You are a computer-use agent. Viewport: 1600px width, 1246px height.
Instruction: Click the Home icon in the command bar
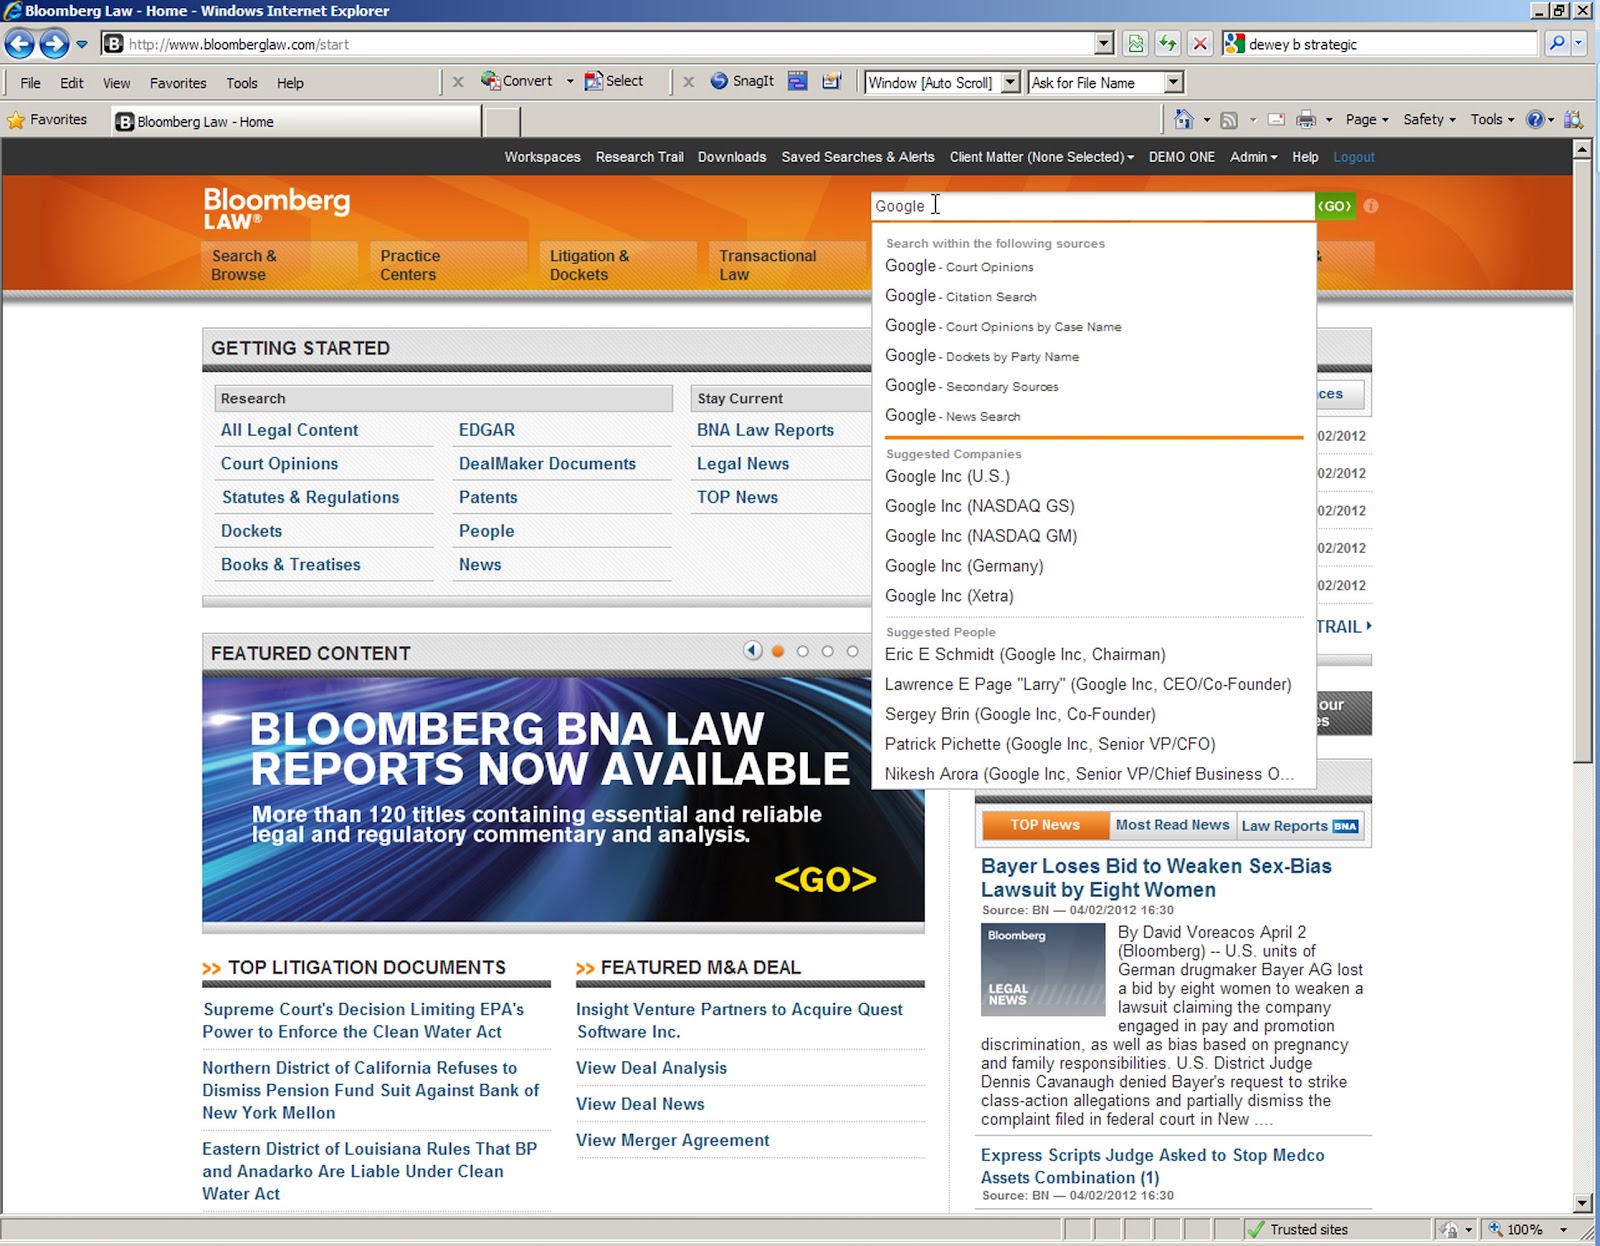pos(1184,120)
